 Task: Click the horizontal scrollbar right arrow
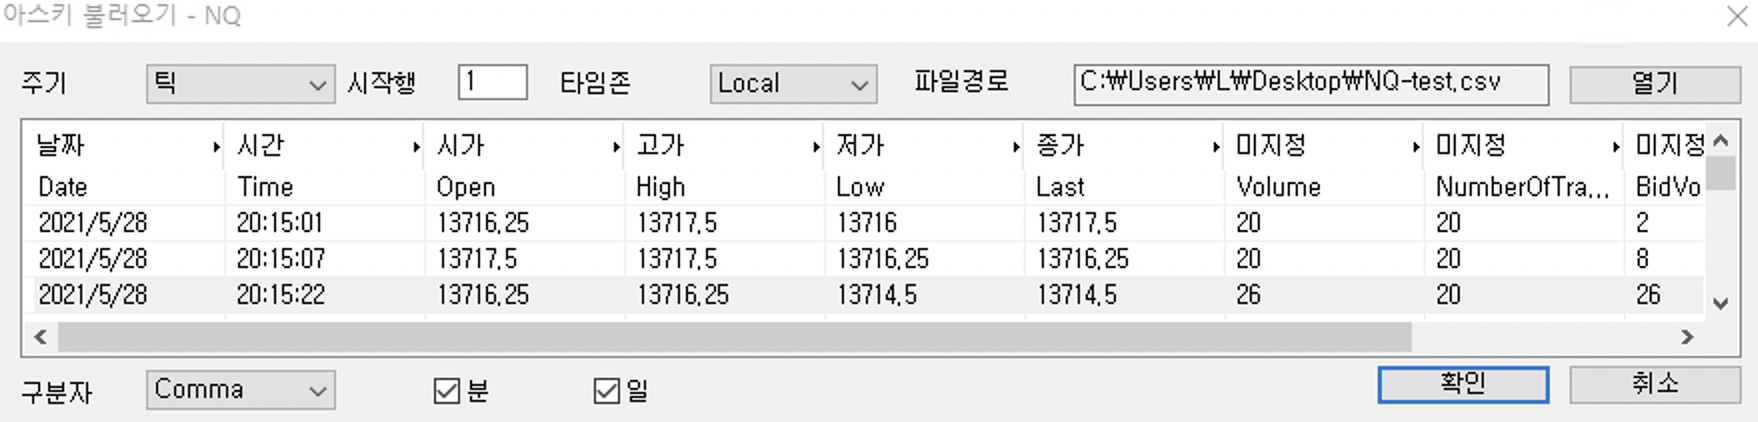tap(1687, 337)
